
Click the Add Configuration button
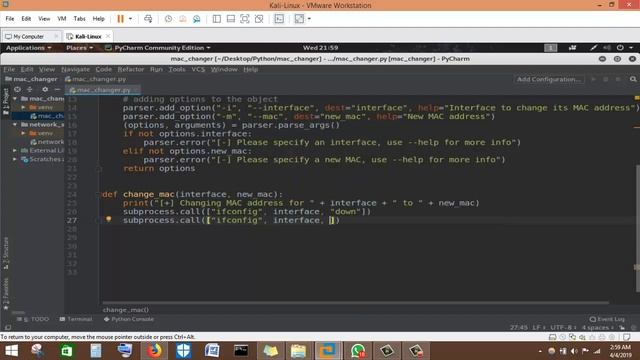(x=549, y=79)
